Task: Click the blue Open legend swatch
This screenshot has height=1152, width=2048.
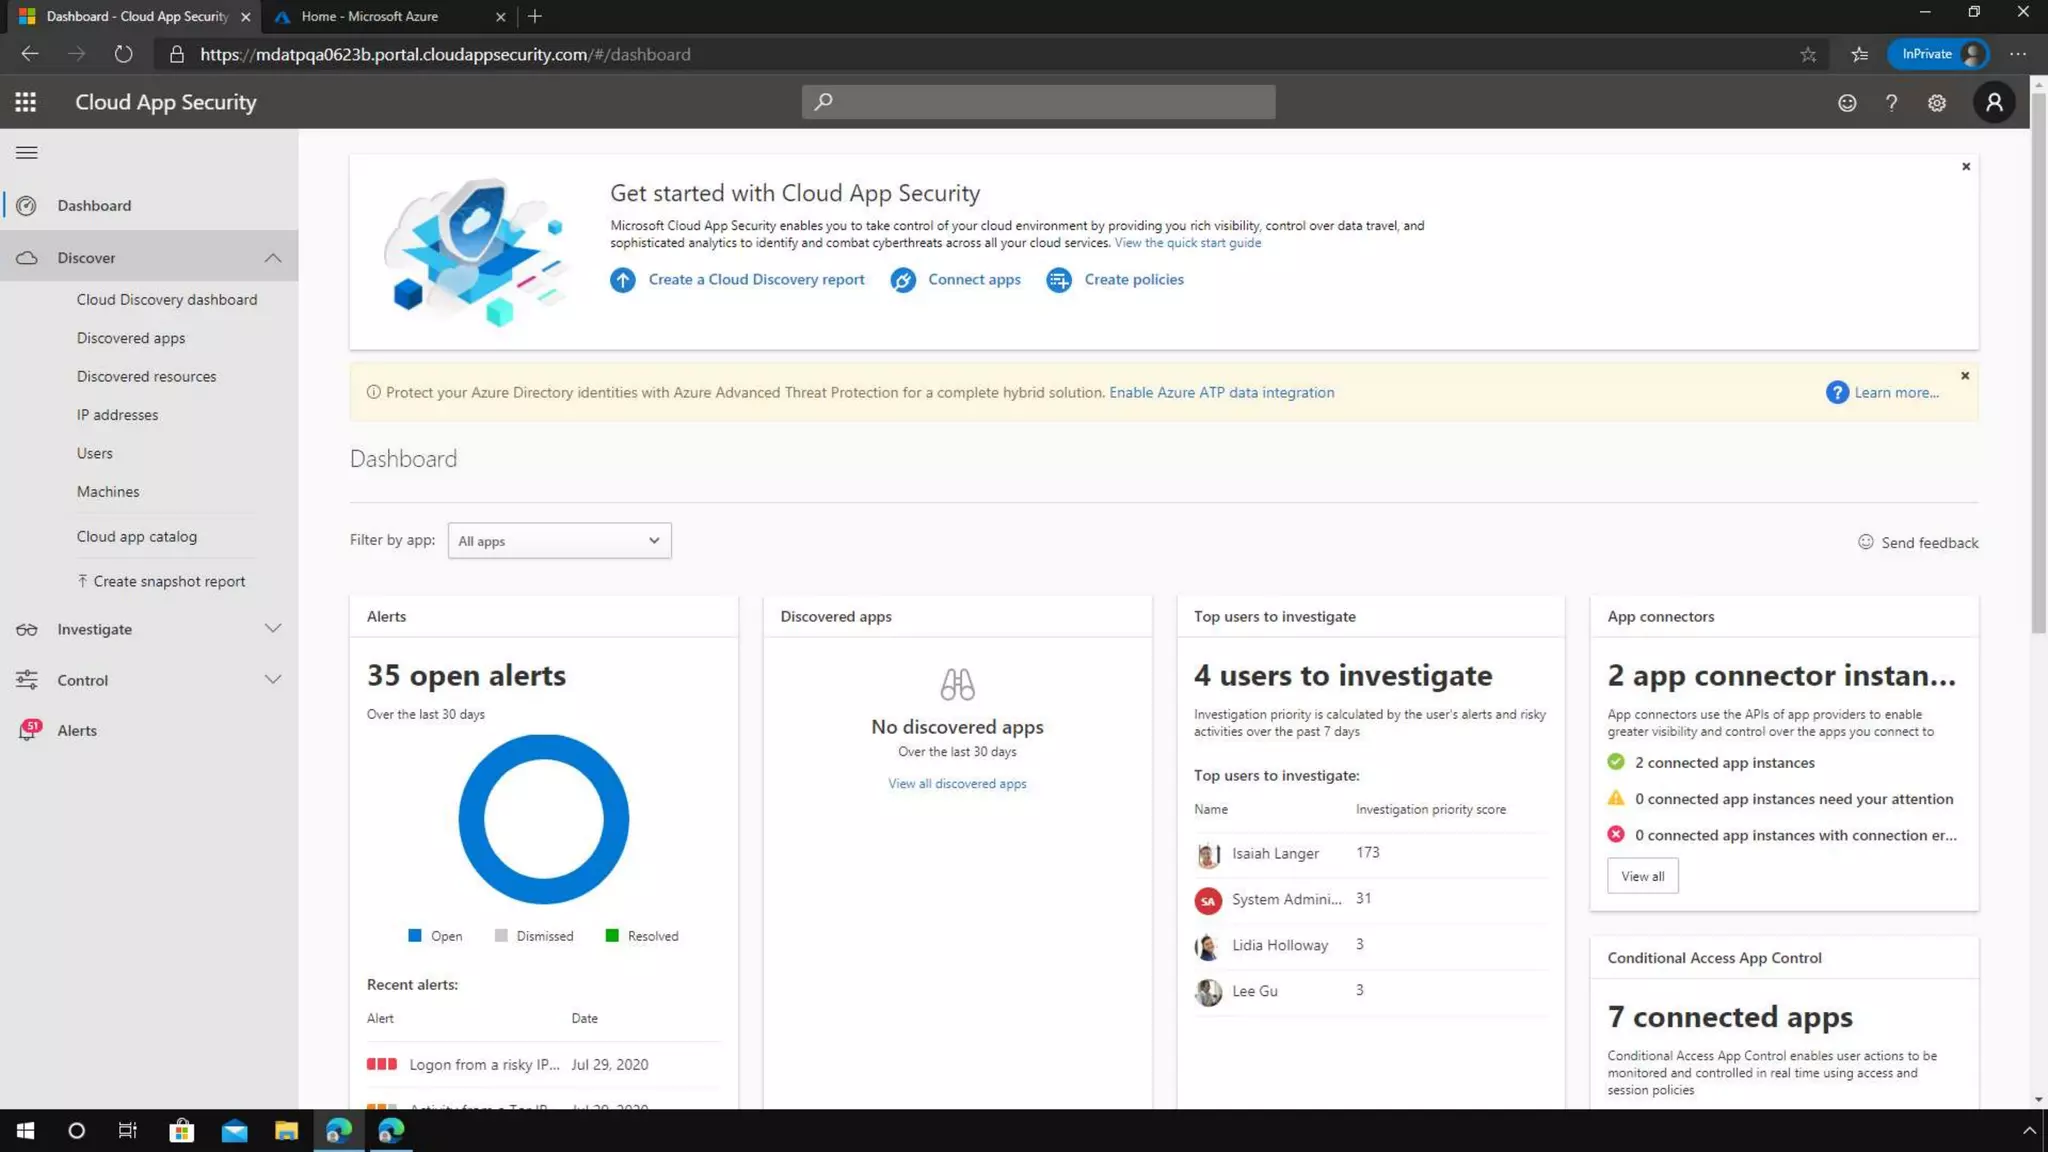Action: (x=415, y=936)
